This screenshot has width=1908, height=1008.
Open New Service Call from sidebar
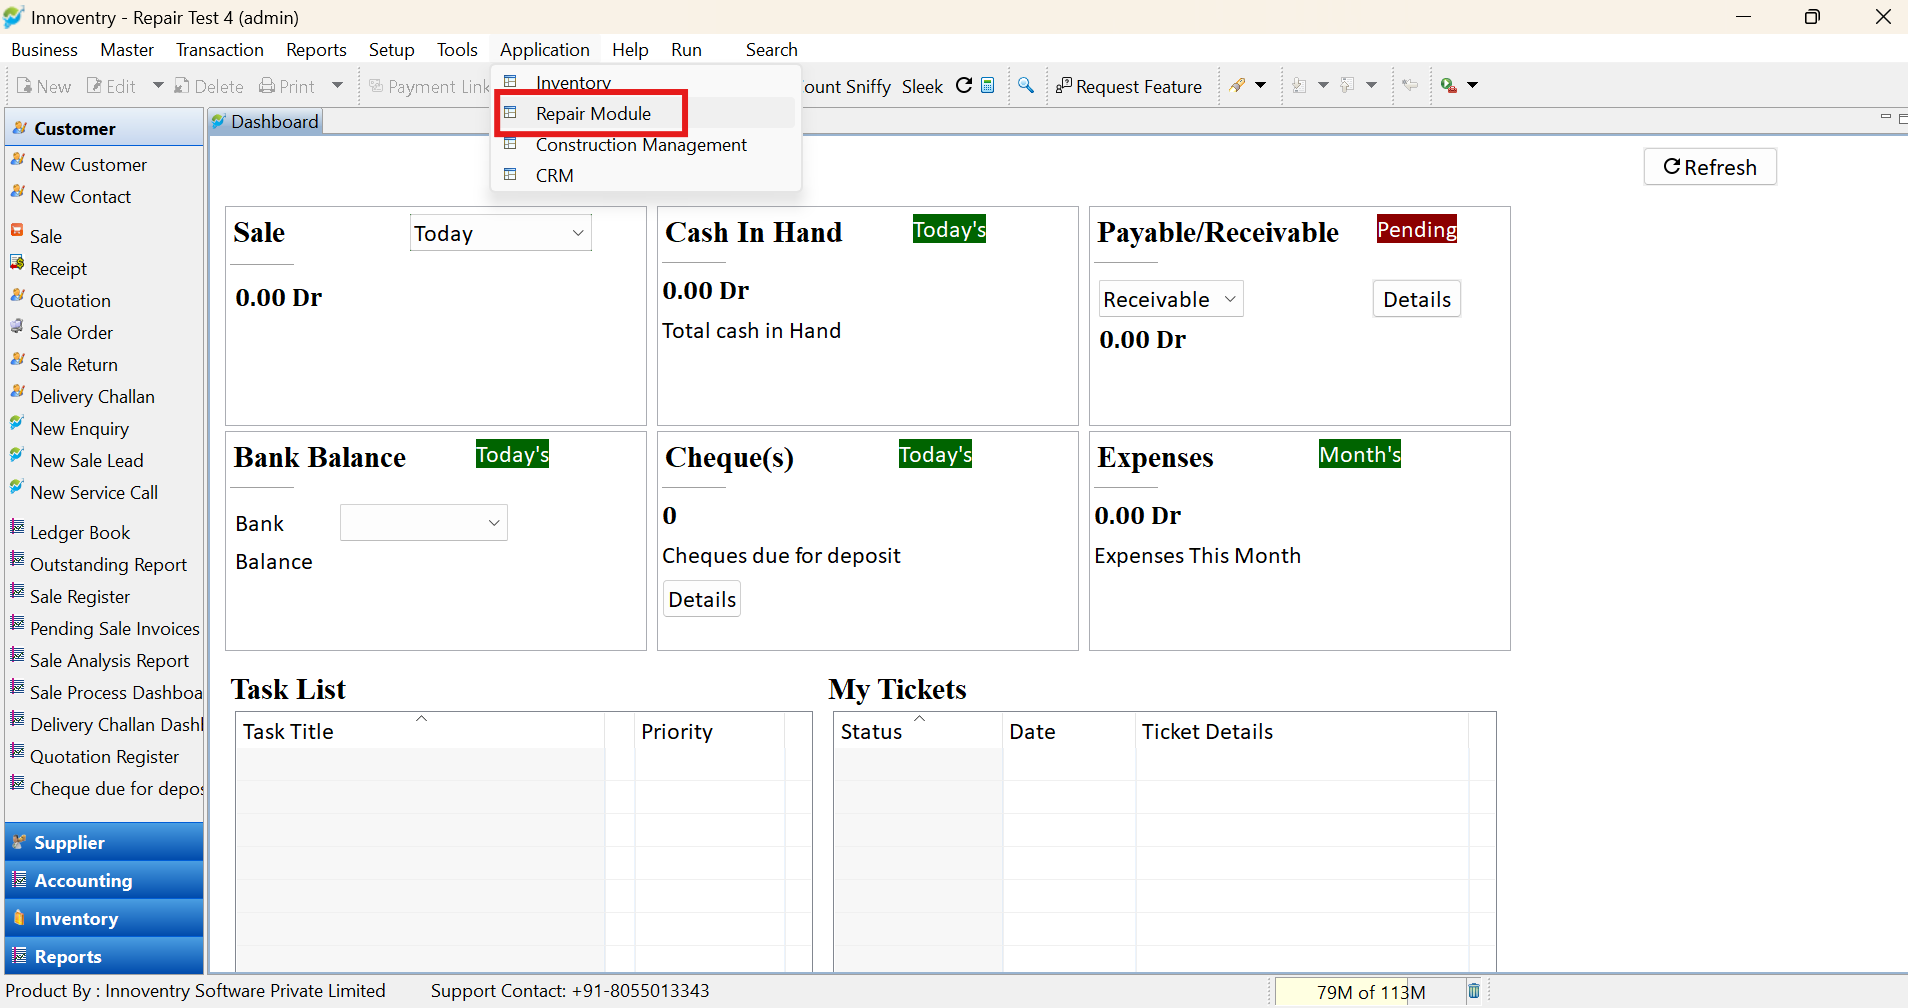(x=94, y=492)
